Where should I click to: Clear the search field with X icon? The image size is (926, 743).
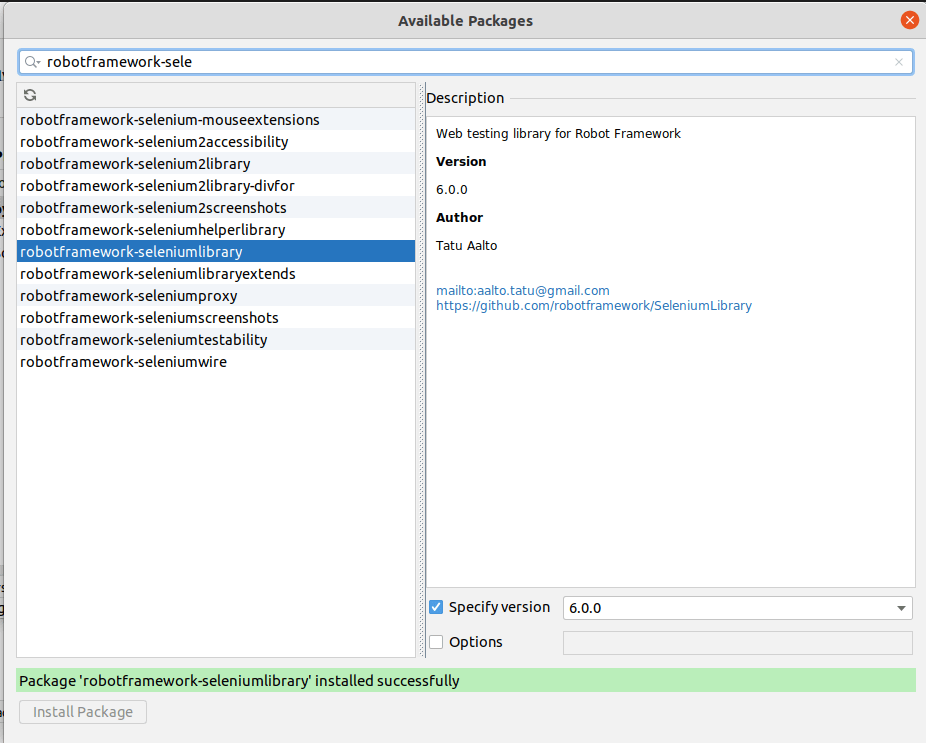pos(899,62)
